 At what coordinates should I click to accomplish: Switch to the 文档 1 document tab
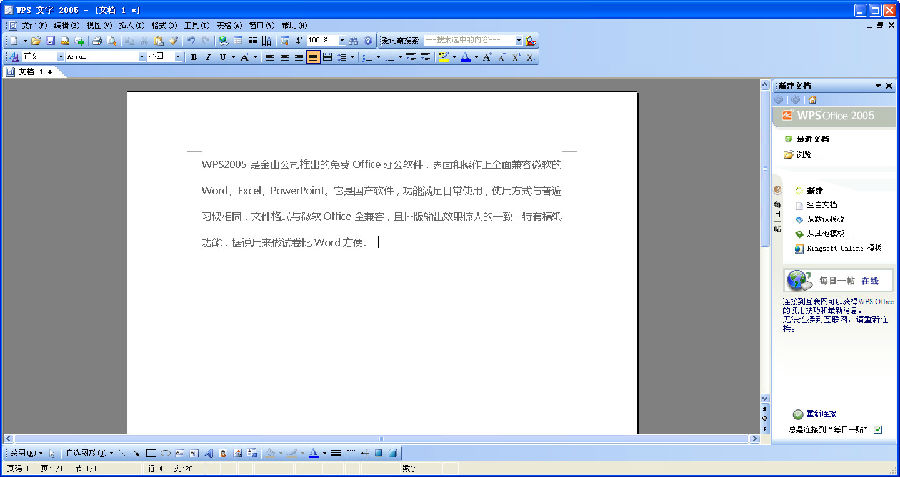coord(29,72)
